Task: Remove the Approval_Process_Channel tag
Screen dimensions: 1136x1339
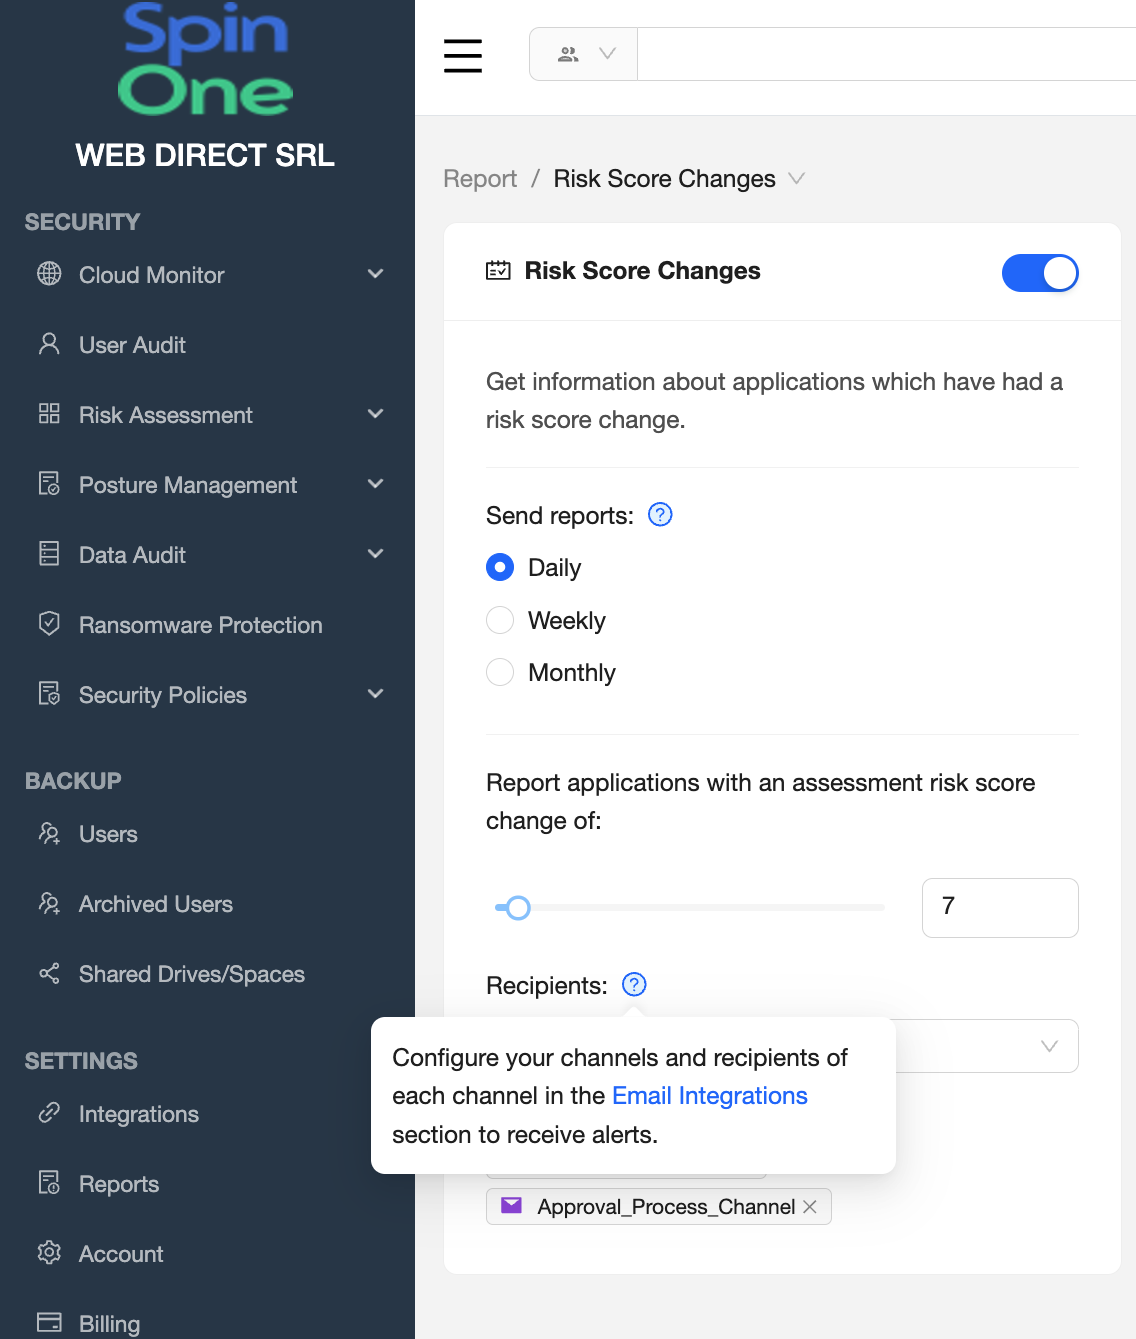Action: [x=810, y=1207]
